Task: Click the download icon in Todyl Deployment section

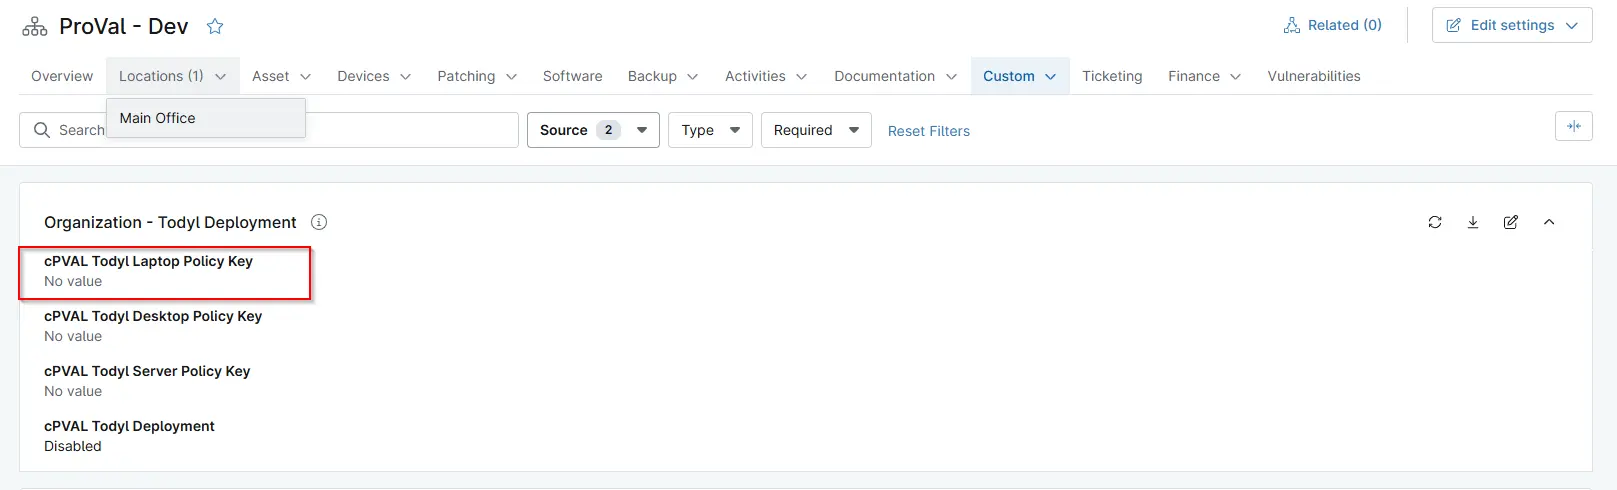Action: pyautogui.click(x=1473, y=222)
